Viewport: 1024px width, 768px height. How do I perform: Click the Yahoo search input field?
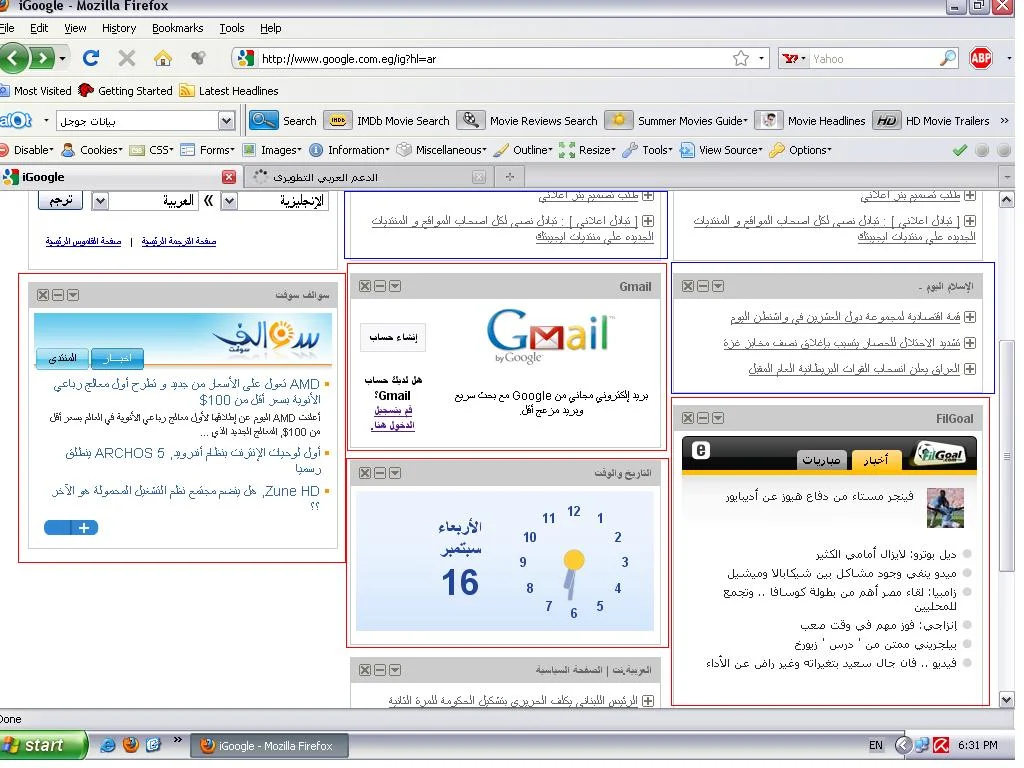pyautogui.click(x=870, y=59)
